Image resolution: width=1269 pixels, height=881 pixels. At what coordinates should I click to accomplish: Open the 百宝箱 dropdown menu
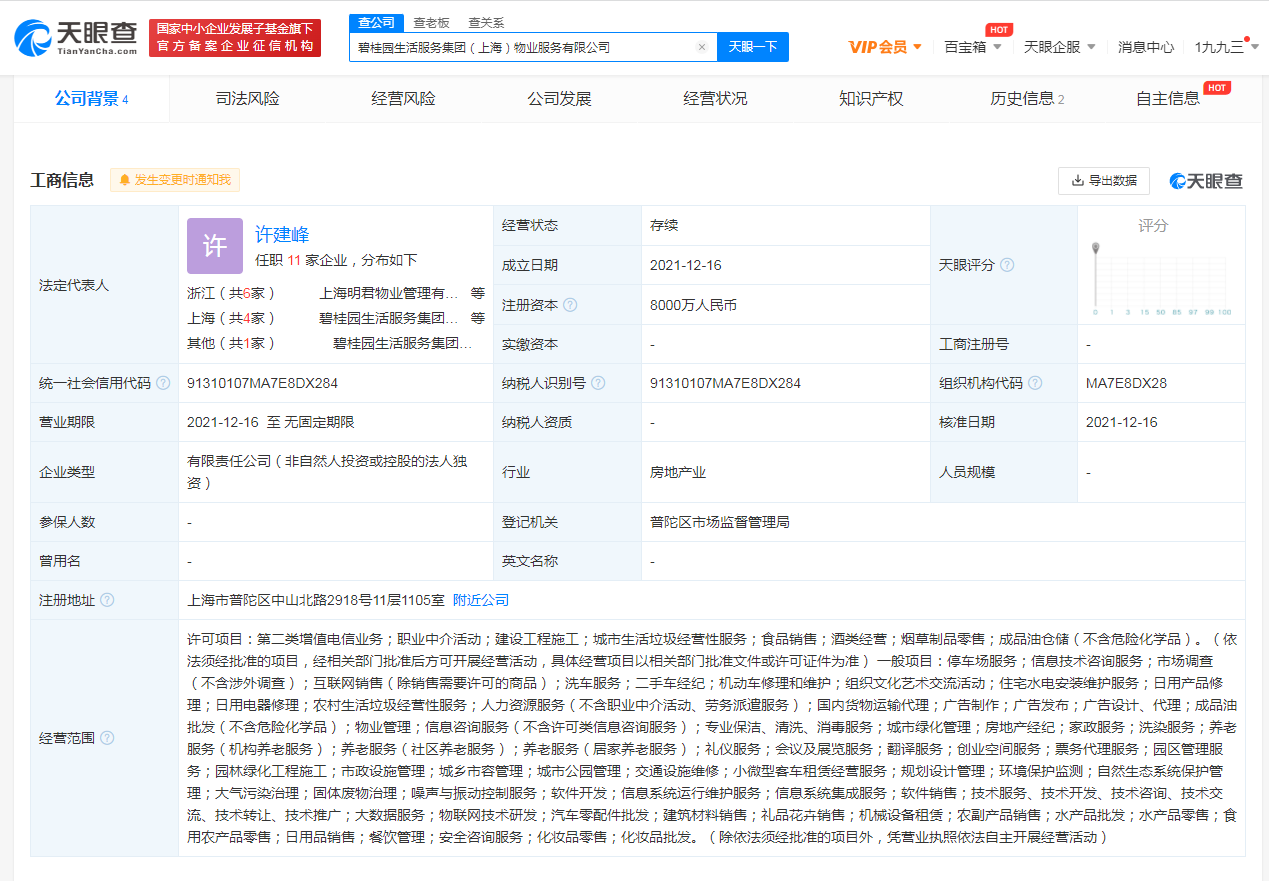coord(973,47)
